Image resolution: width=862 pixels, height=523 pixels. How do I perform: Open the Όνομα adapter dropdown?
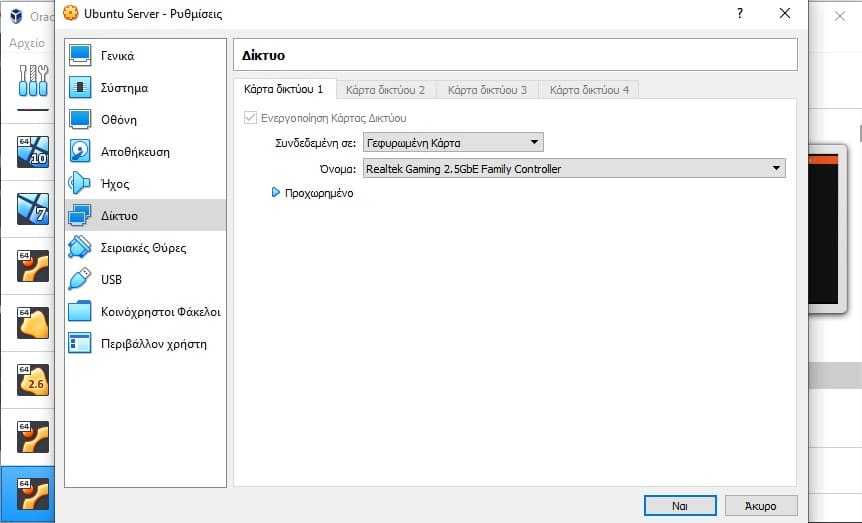pyautogui.click(x=574, y=168)
